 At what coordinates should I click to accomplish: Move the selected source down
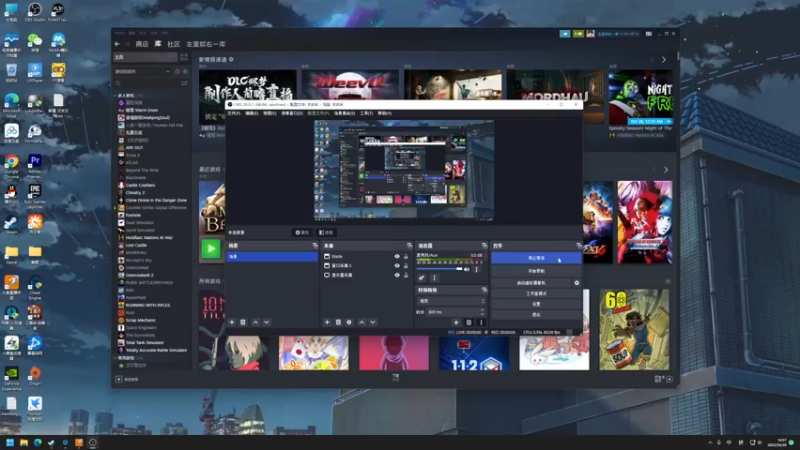coord(372,322)
